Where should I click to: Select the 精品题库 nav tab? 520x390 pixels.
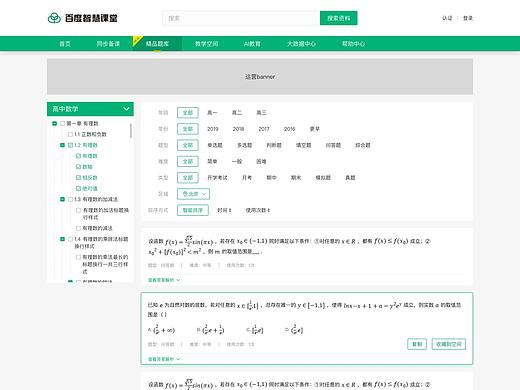(157, 44)
